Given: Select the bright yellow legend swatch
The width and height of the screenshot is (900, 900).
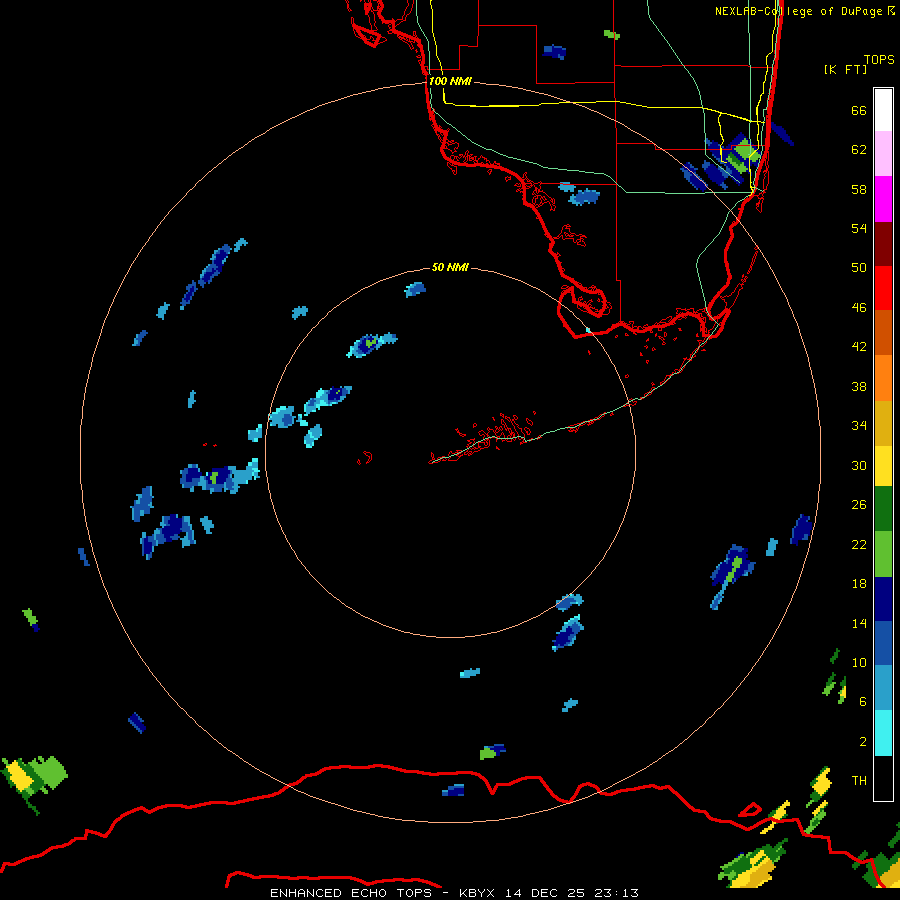Looking at the screenshot, I should (x=883, y=466).
